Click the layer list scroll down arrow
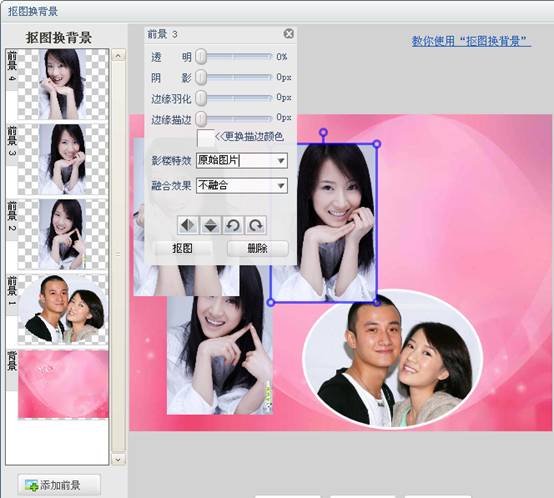The height and width of the screenshot is (498, 554). pos(118,460)
